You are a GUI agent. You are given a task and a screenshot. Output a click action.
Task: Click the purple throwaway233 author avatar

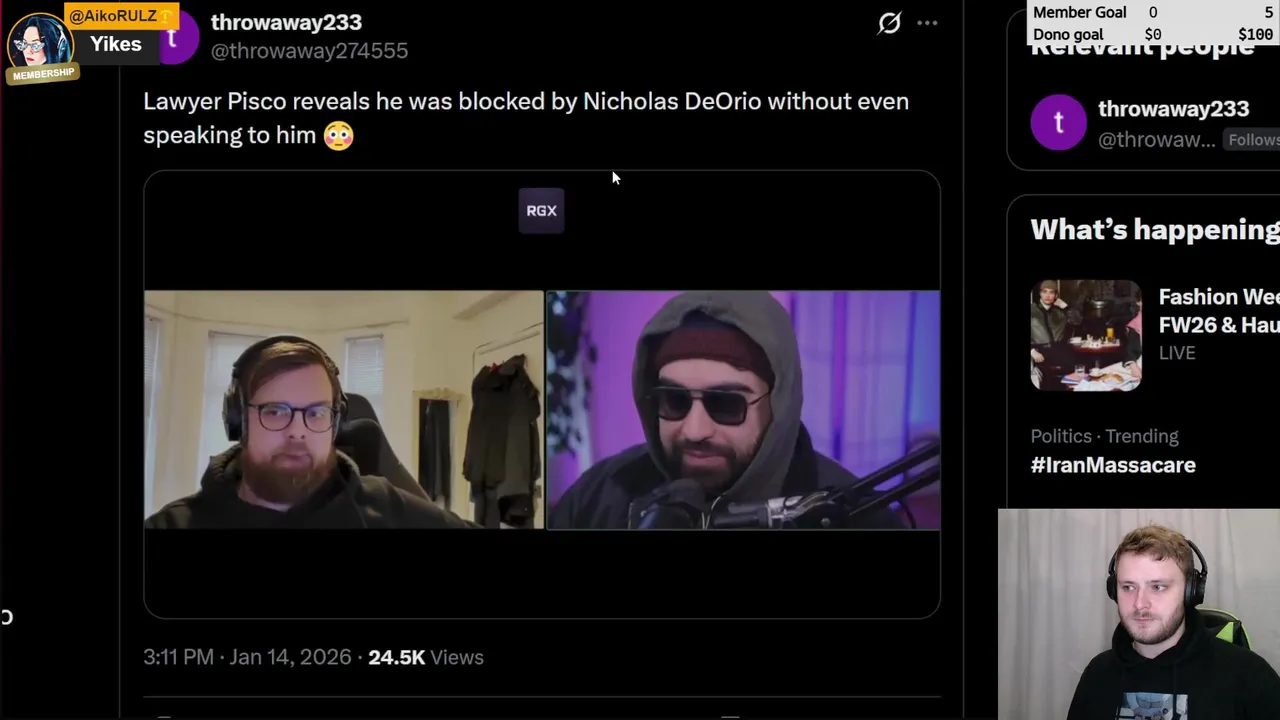coord(178,40)
